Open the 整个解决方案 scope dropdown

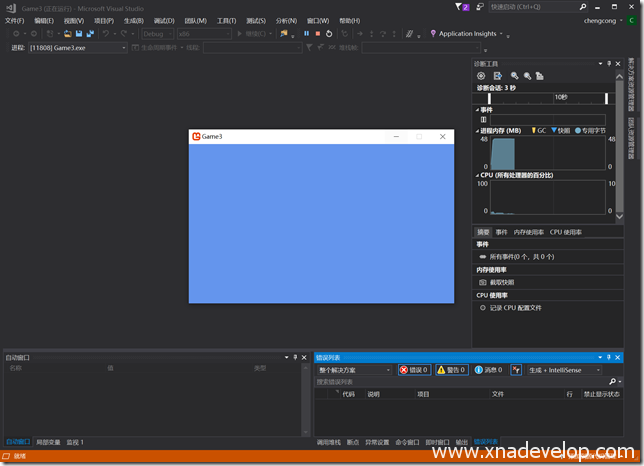point(354,370)
